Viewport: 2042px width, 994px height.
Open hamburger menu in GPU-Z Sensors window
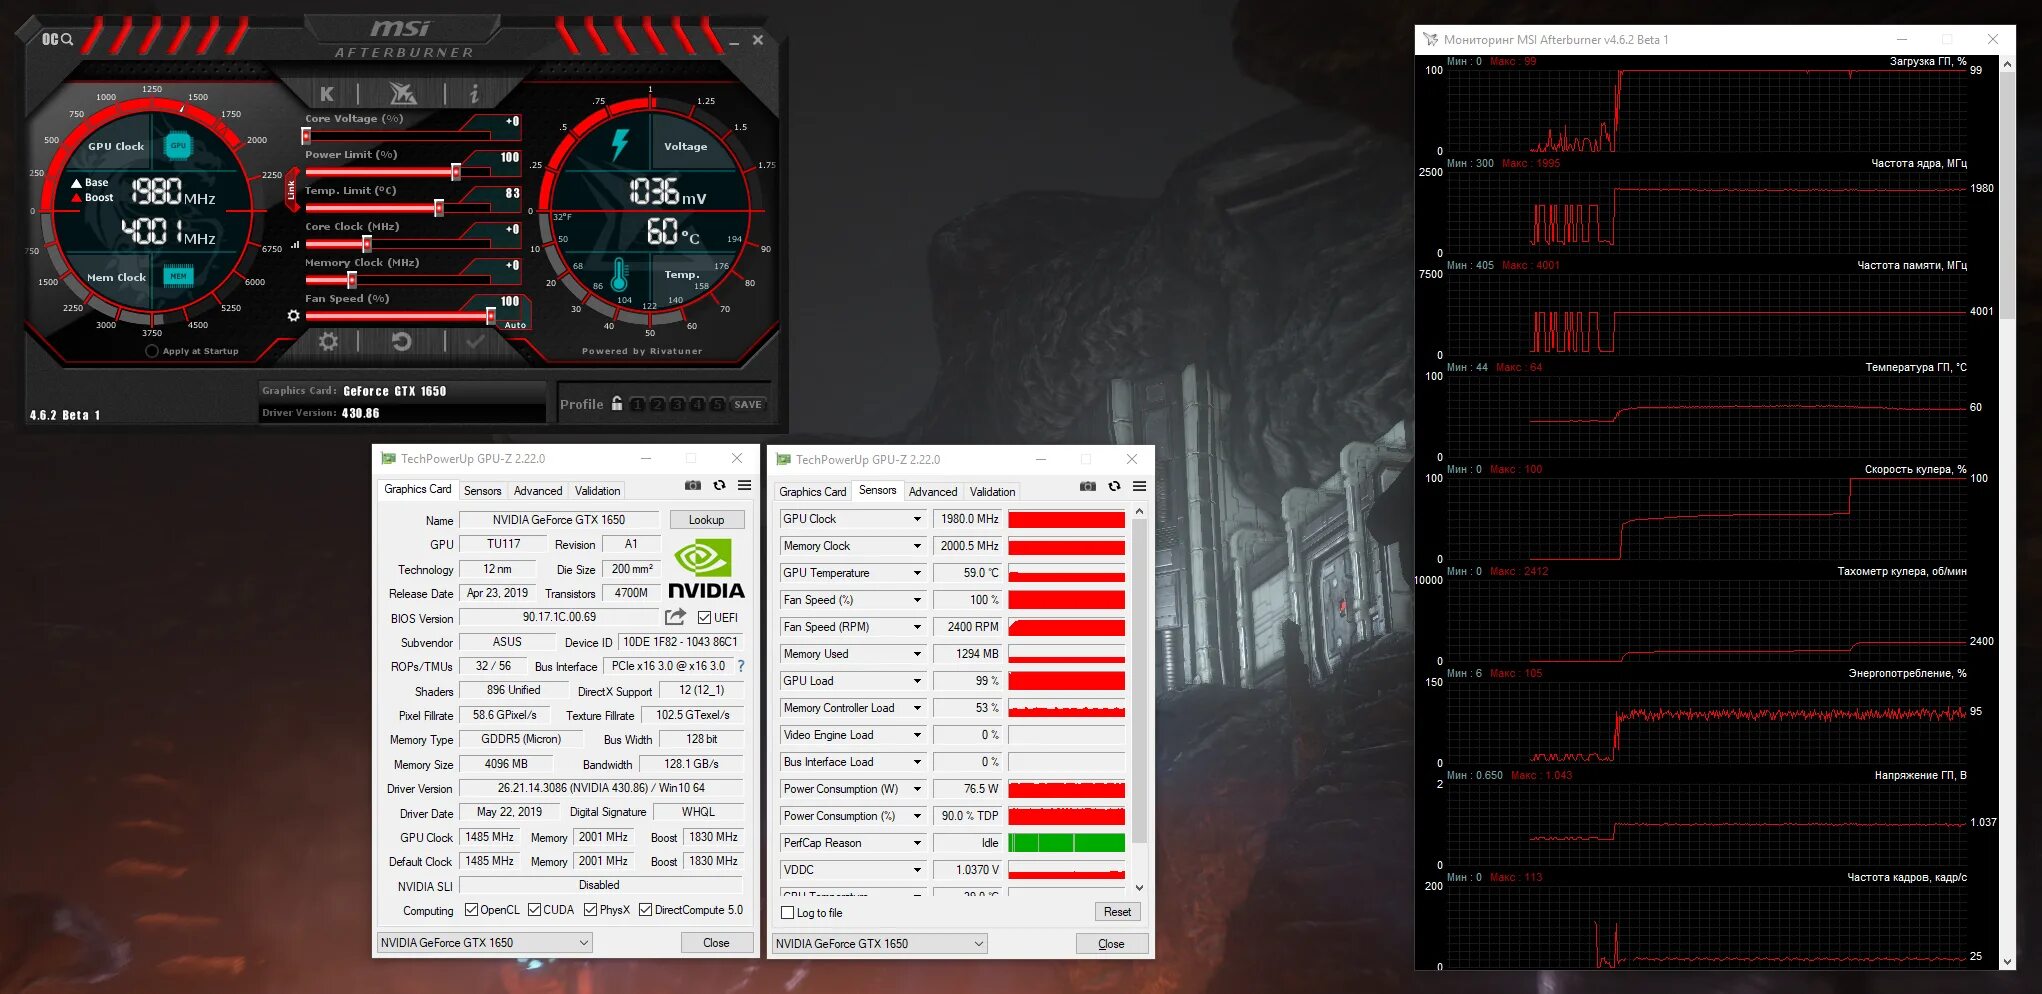(1139, 486)
